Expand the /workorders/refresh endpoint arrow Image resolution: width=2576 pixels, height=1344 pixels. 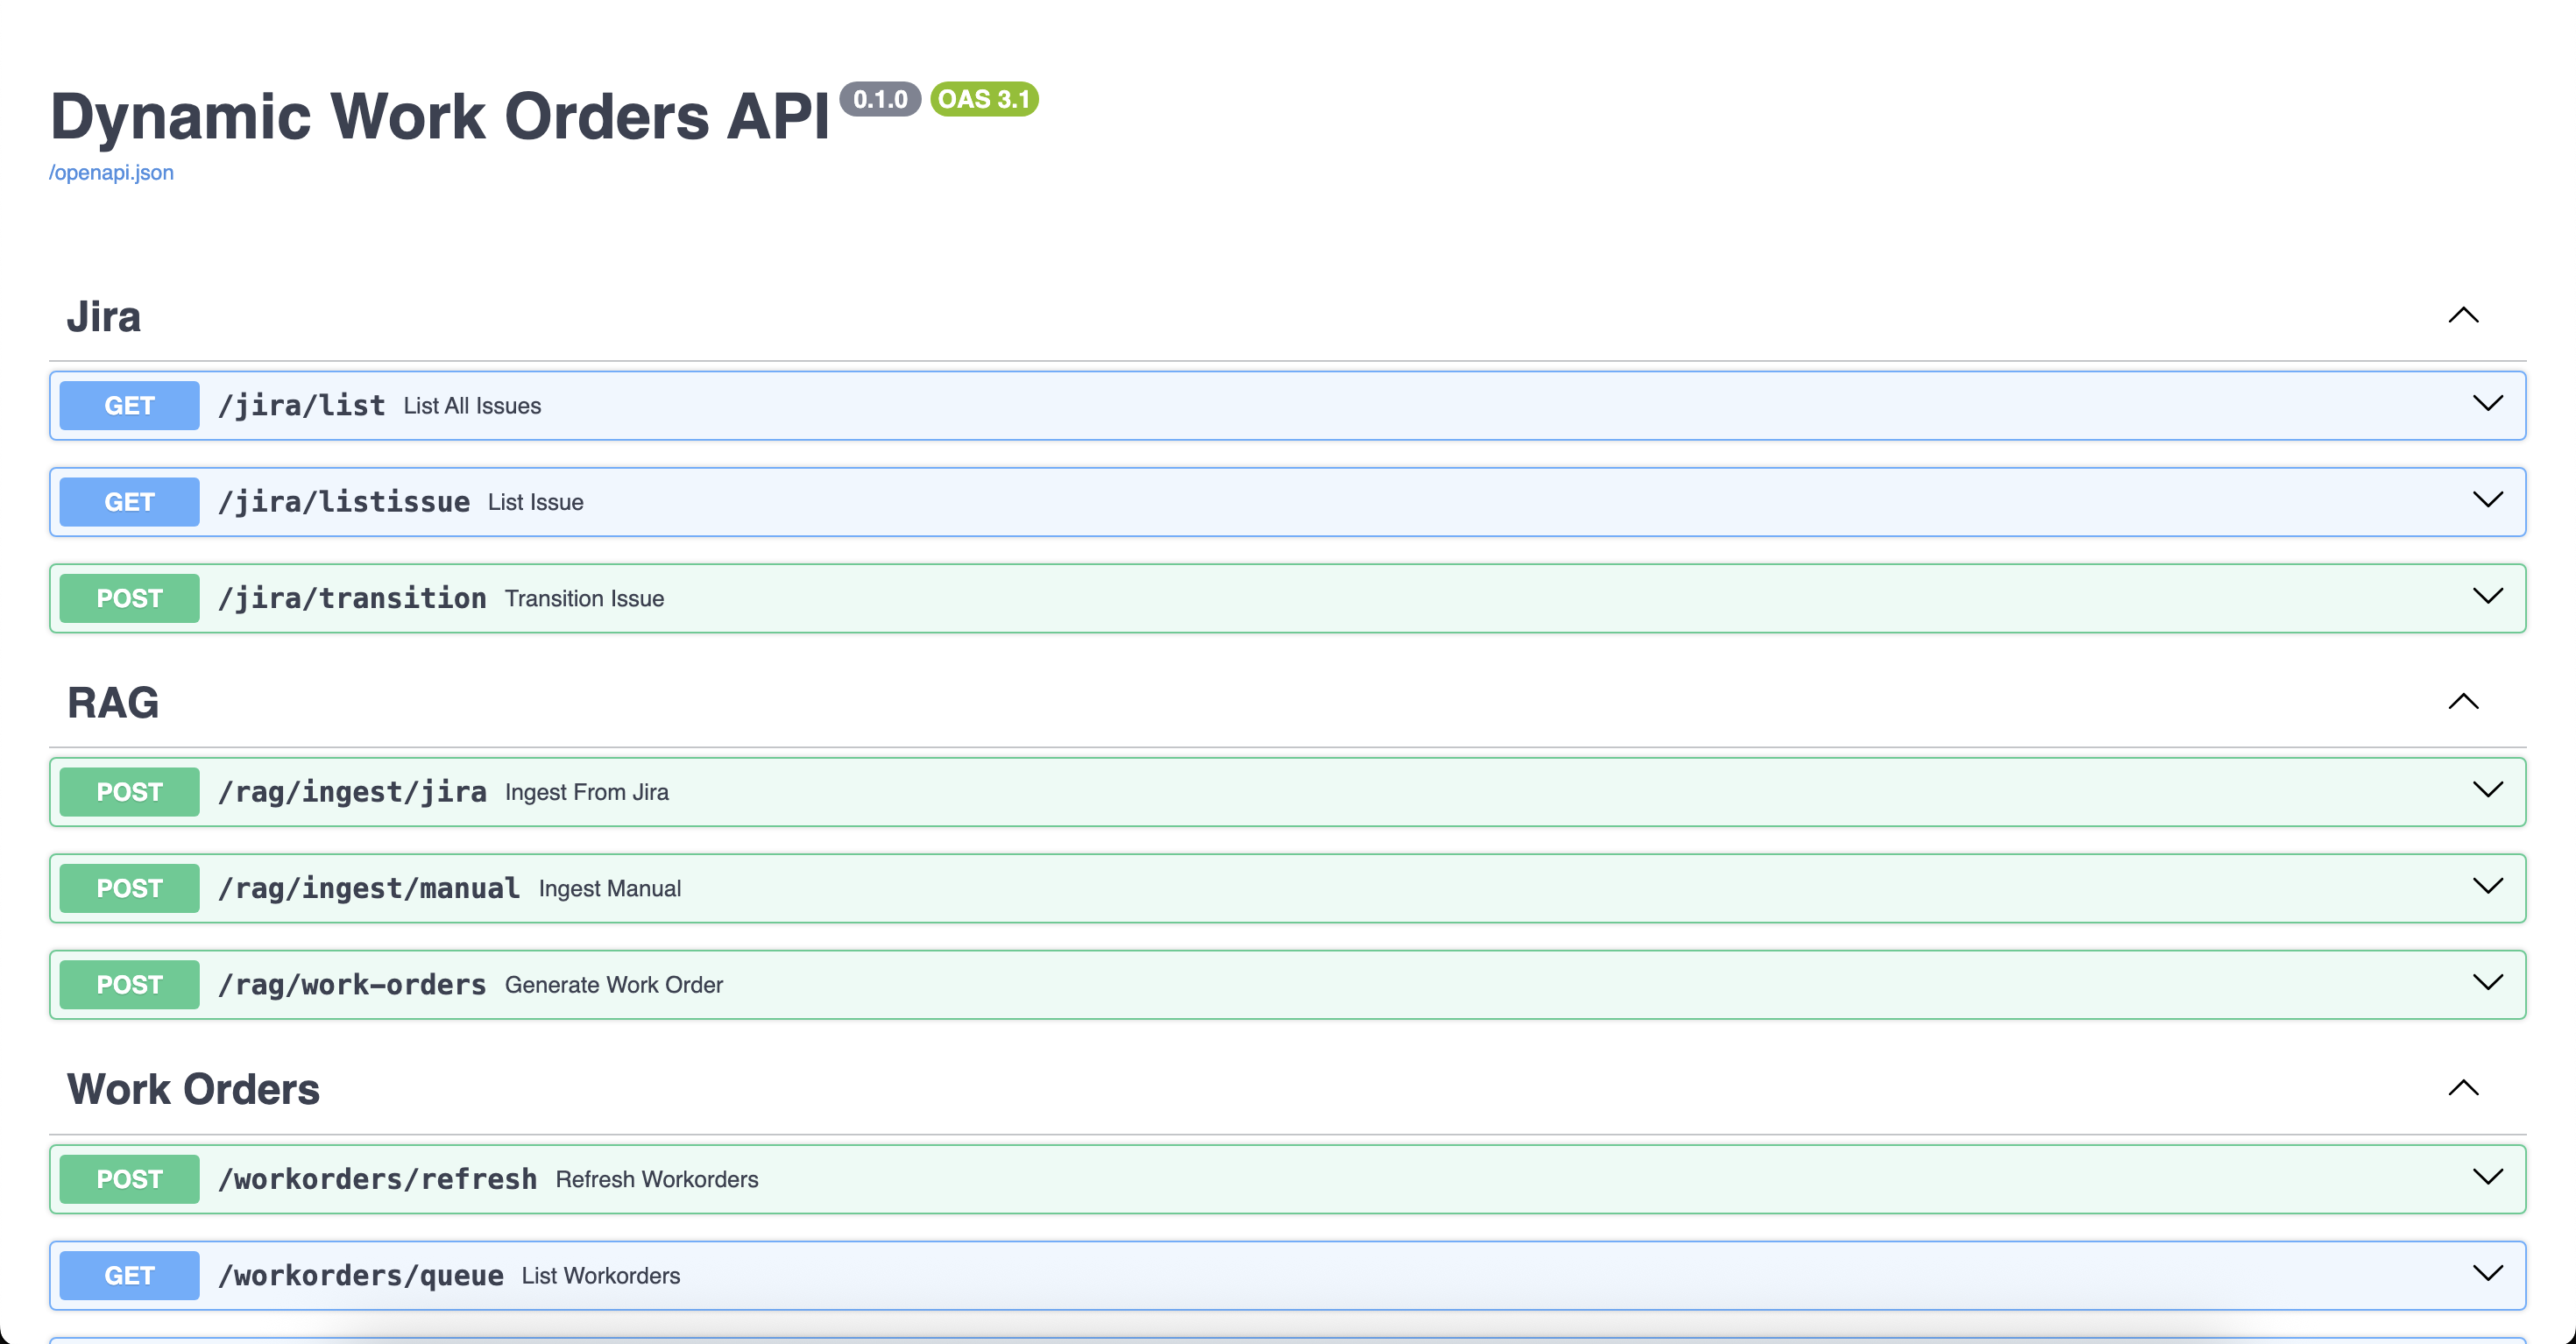(x=2487, y=1177)
